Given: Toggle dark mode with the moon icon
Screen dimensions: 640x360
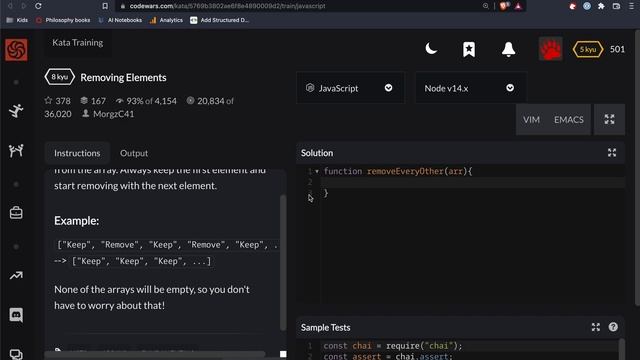Looking at the screenshot, I should pos(431,49).
